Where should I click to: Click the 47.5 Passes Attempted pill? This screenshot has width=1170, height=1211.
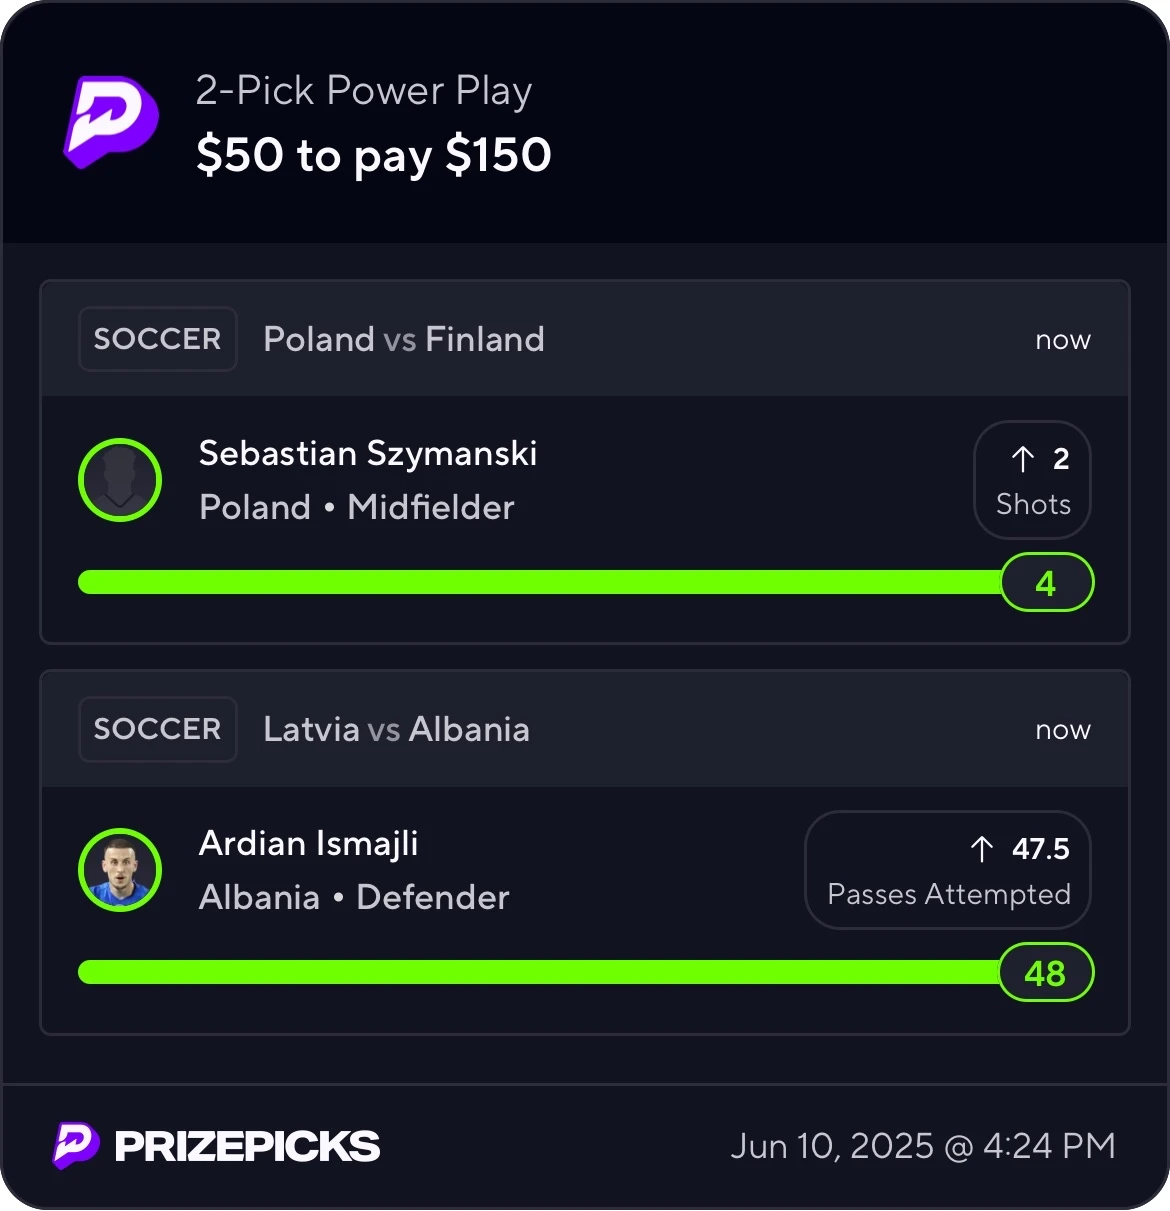(948, 870)
